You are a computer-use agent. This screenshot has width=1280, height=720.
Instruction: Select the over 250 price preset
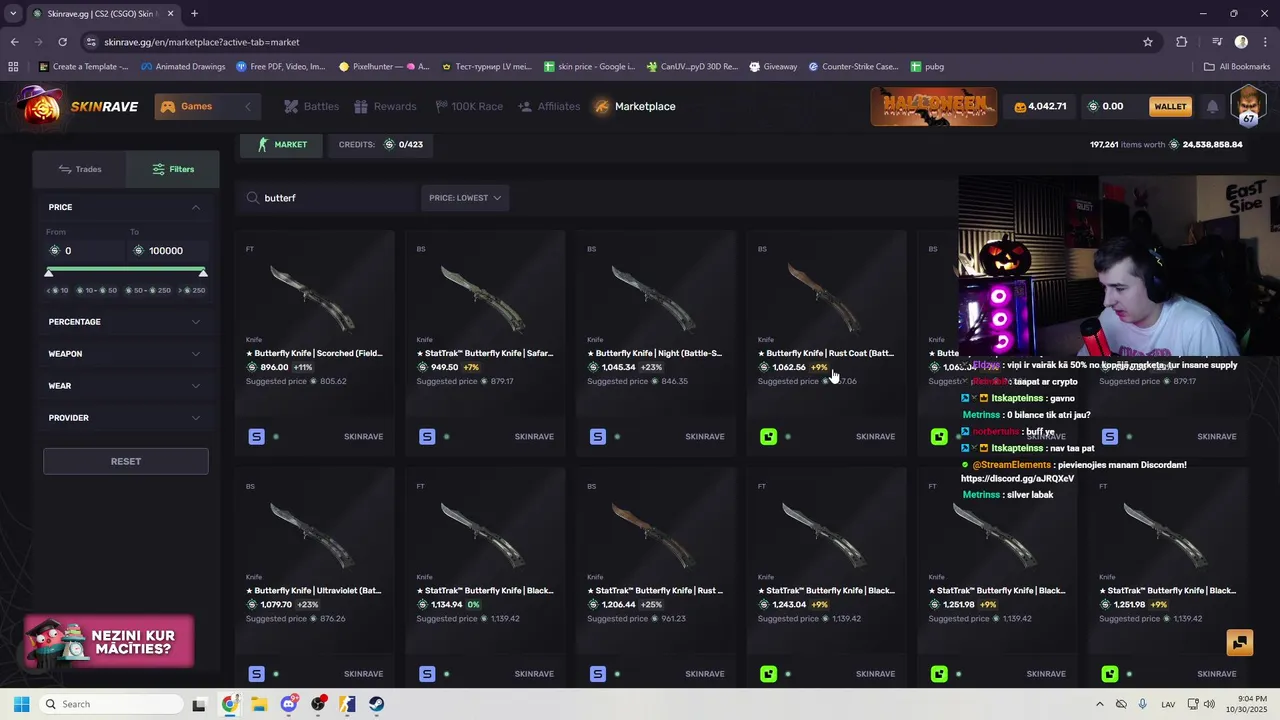click(x=192, y=290)
